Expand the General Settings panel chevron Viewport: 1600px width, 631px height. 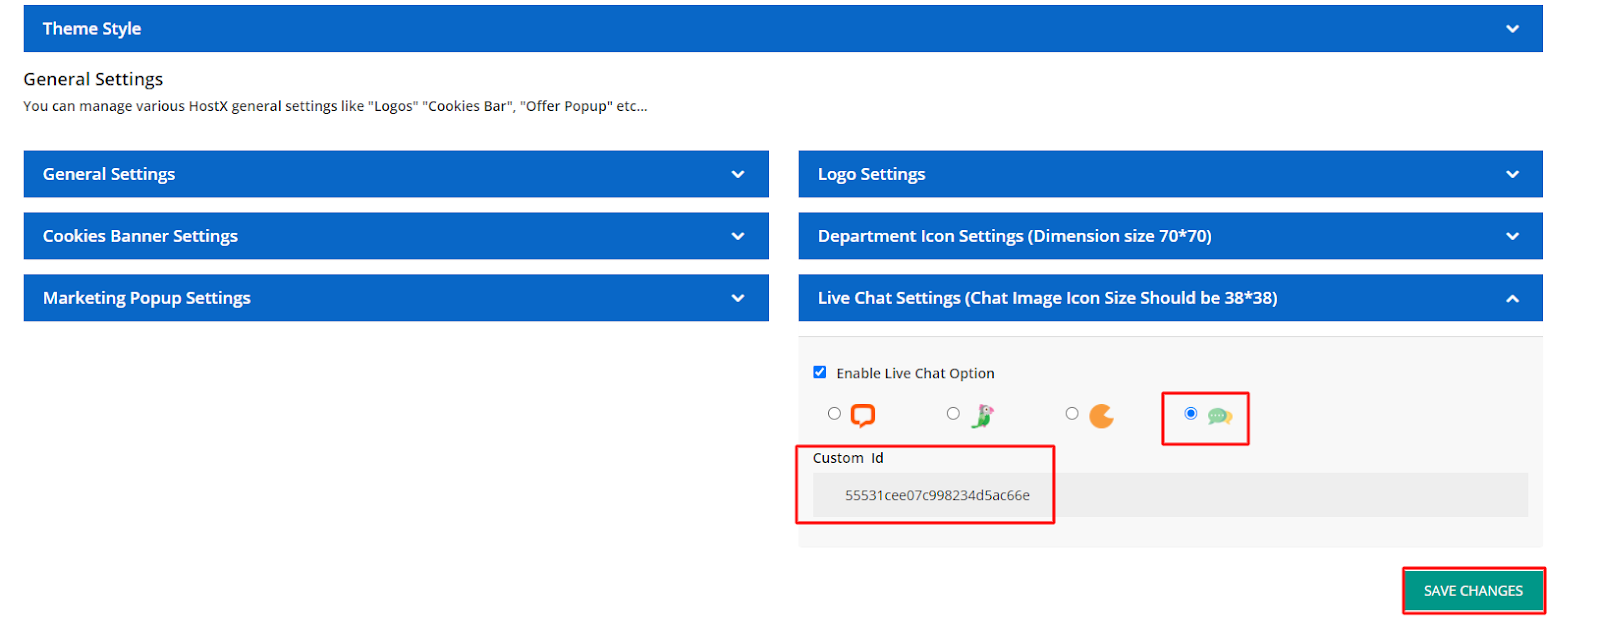click(738, 174)
